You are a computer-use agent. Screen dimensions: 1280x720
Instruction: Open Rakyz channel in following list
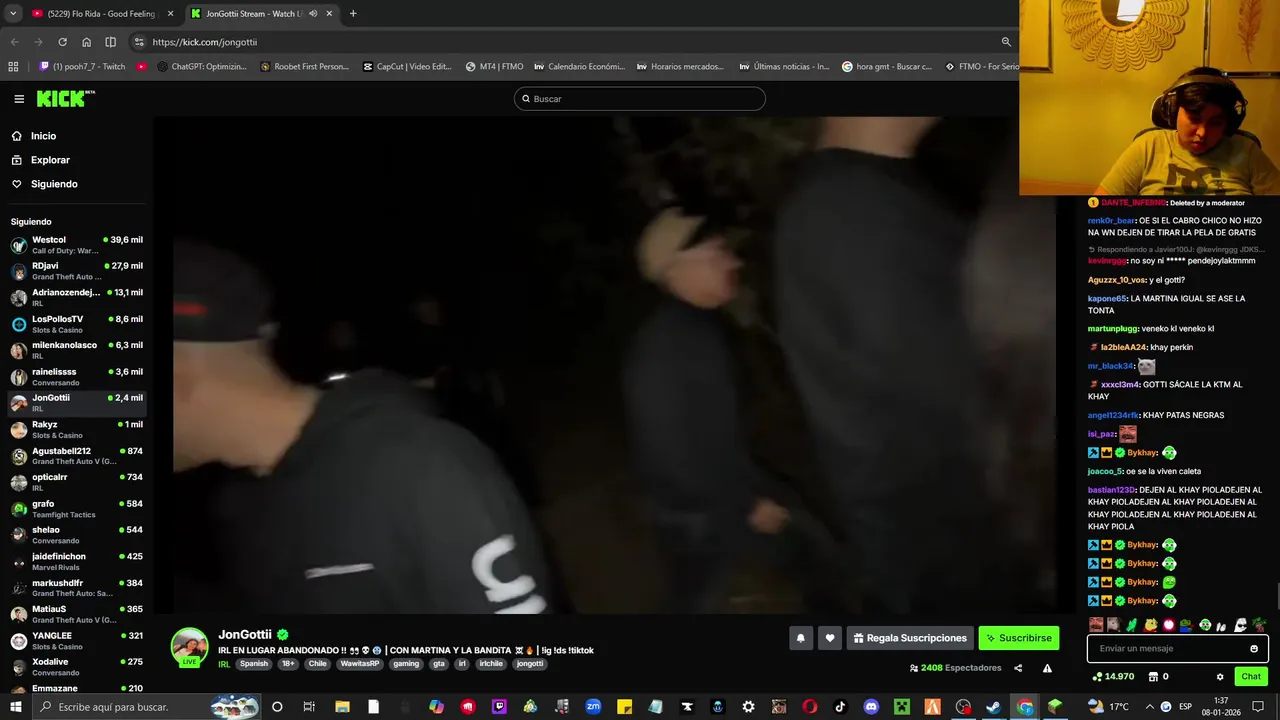(x=76, y=429)
